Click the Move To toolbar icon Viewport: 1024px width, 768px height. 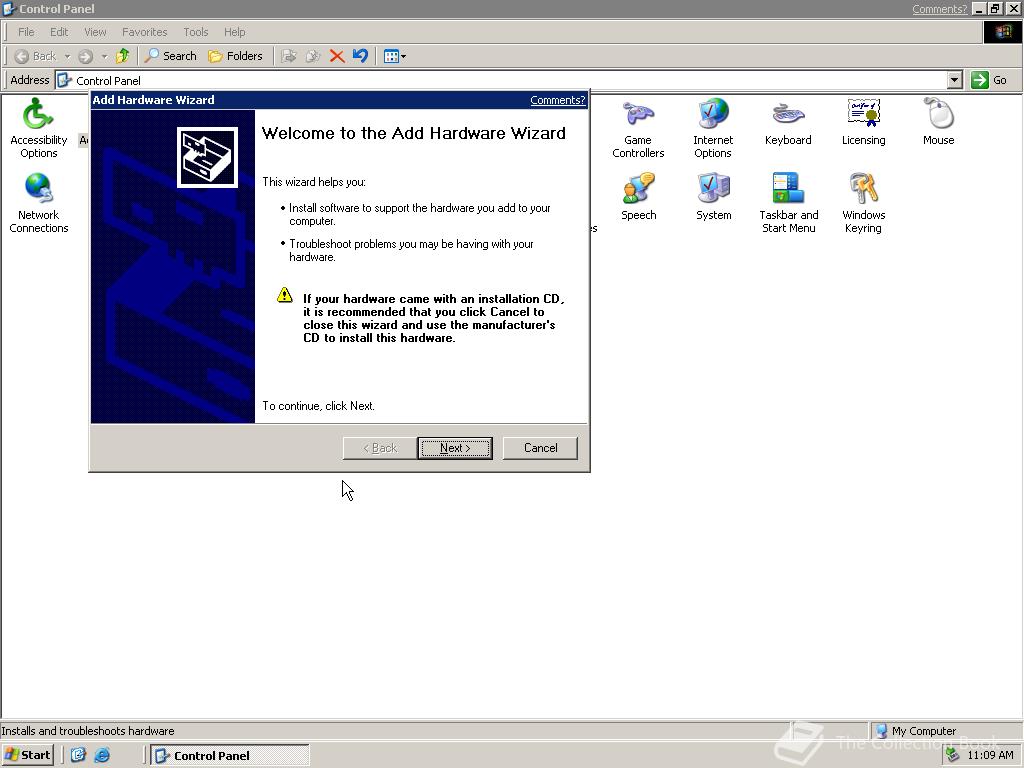pyautogui.click(x=289, y=56)
